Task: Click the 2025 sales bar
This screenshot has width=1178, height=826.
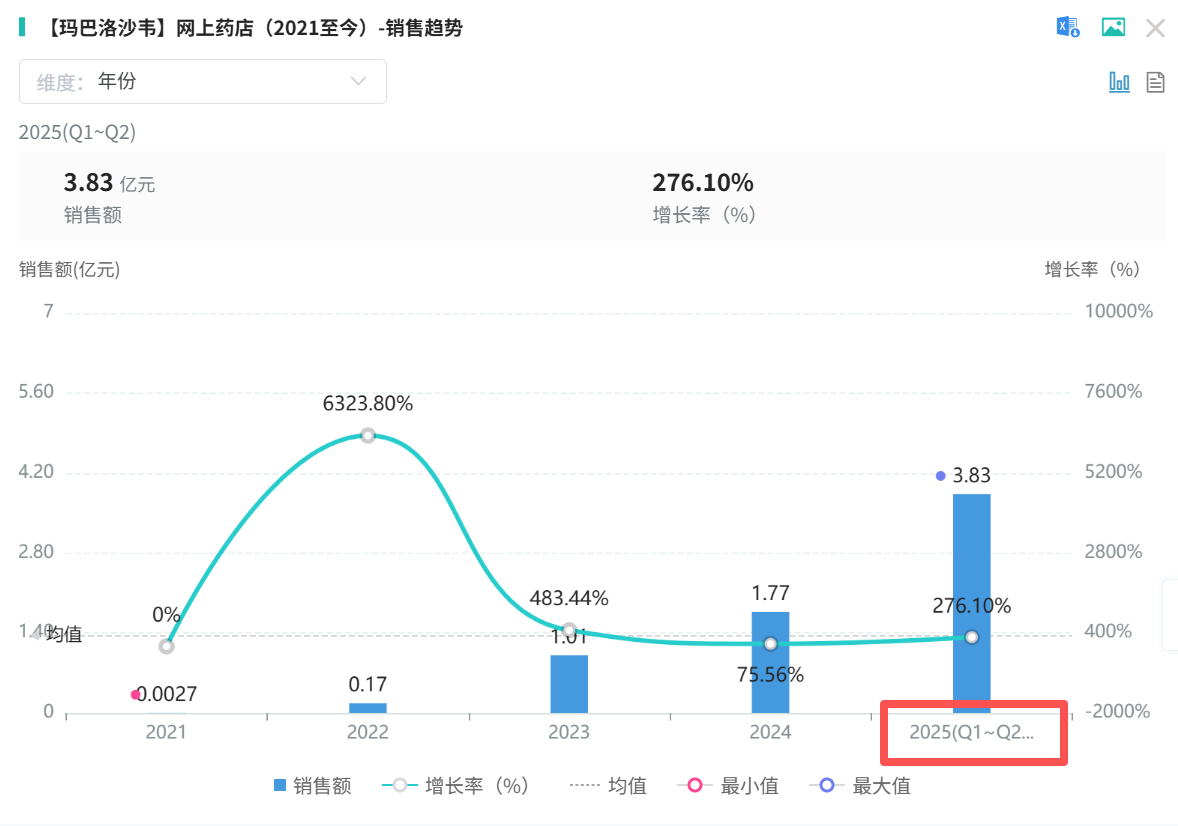Action: pos(971,603)
